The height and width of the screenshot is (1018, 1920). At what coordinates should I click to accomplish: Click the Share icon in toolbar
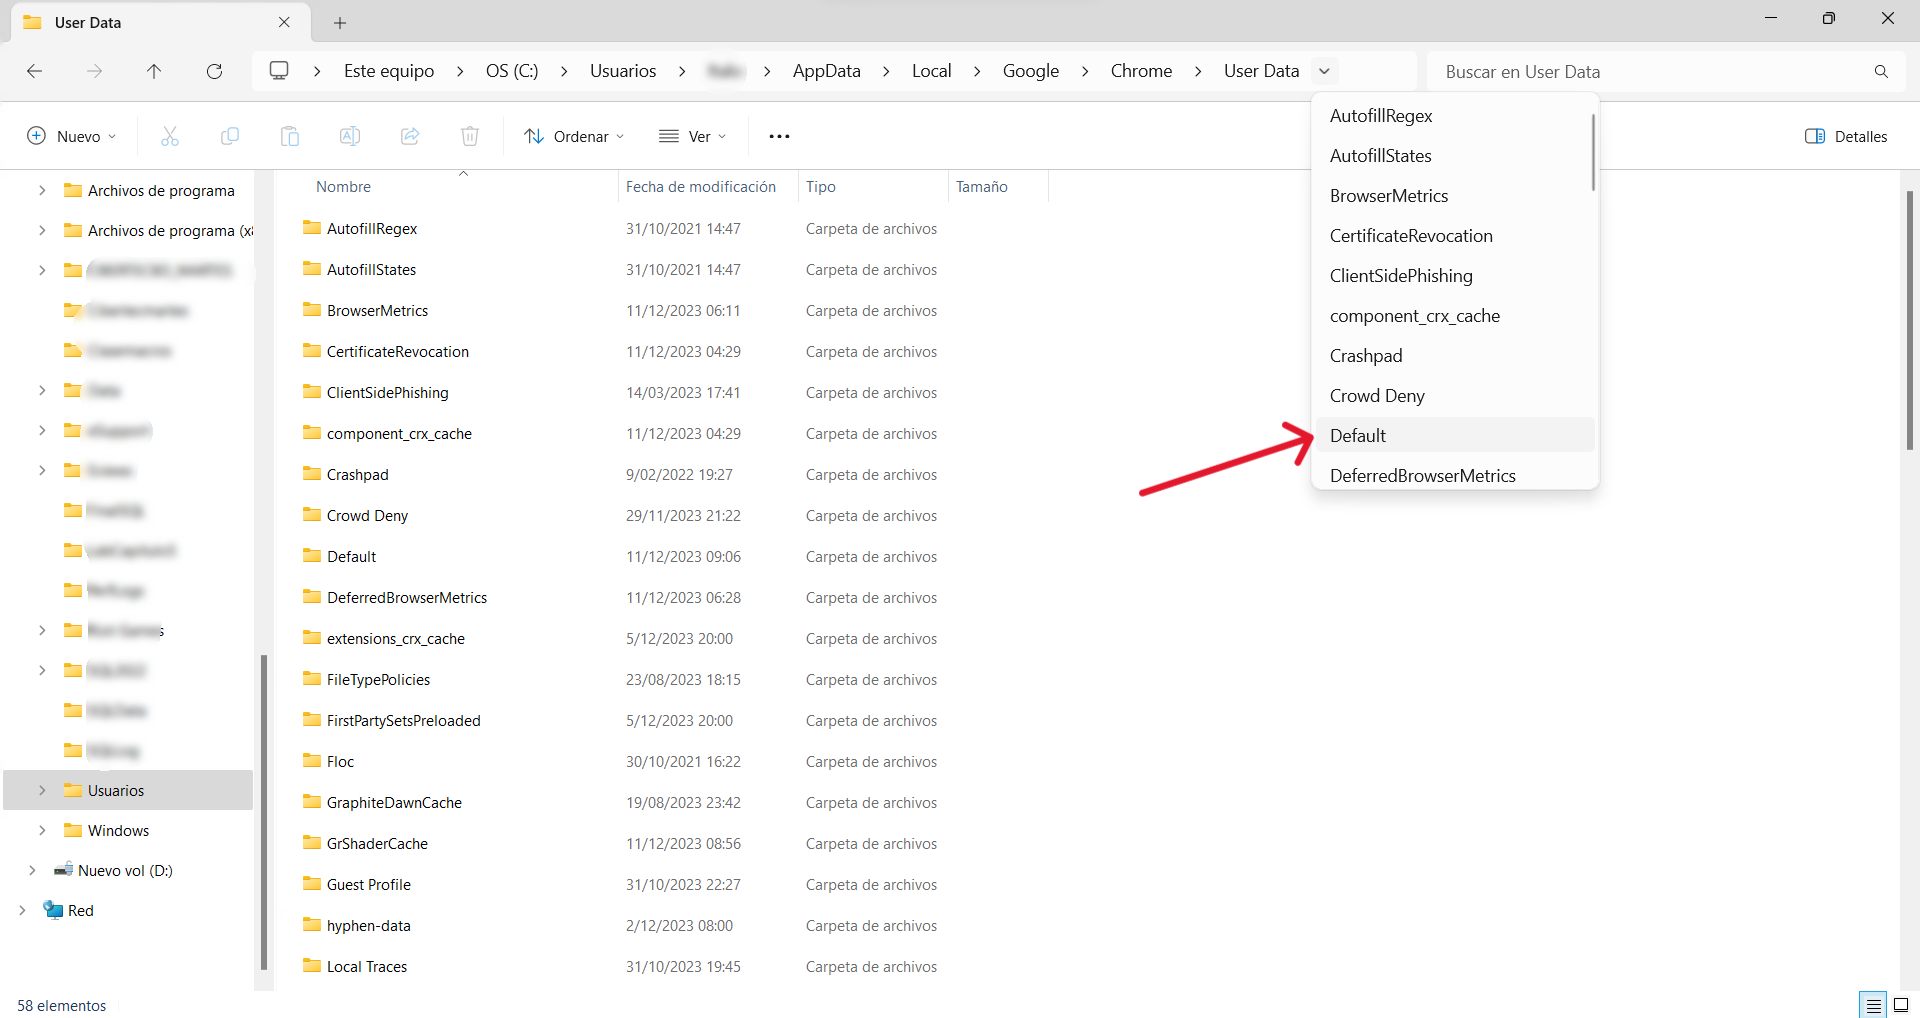pyautogui.click(x=410, y=136)
